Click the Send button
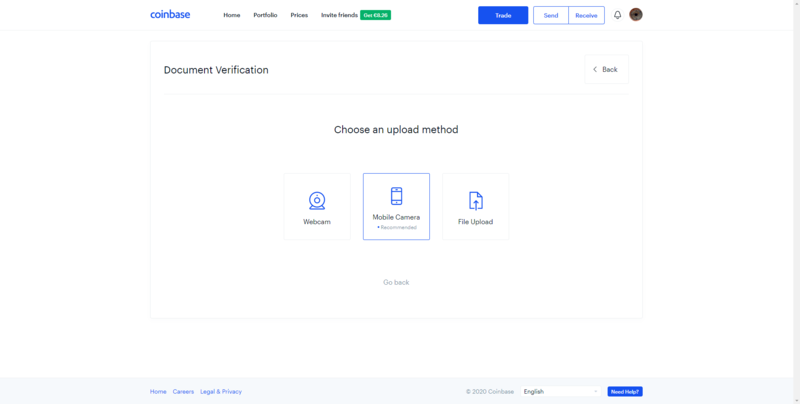800x404 pixels. (x=551, y=15)
